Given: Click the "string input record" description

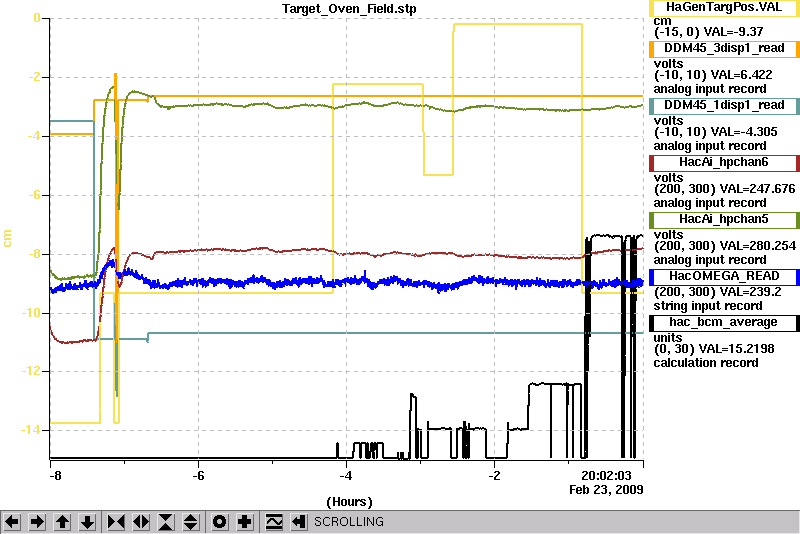Looking at the screenshot, I should (x=708, y=306).
